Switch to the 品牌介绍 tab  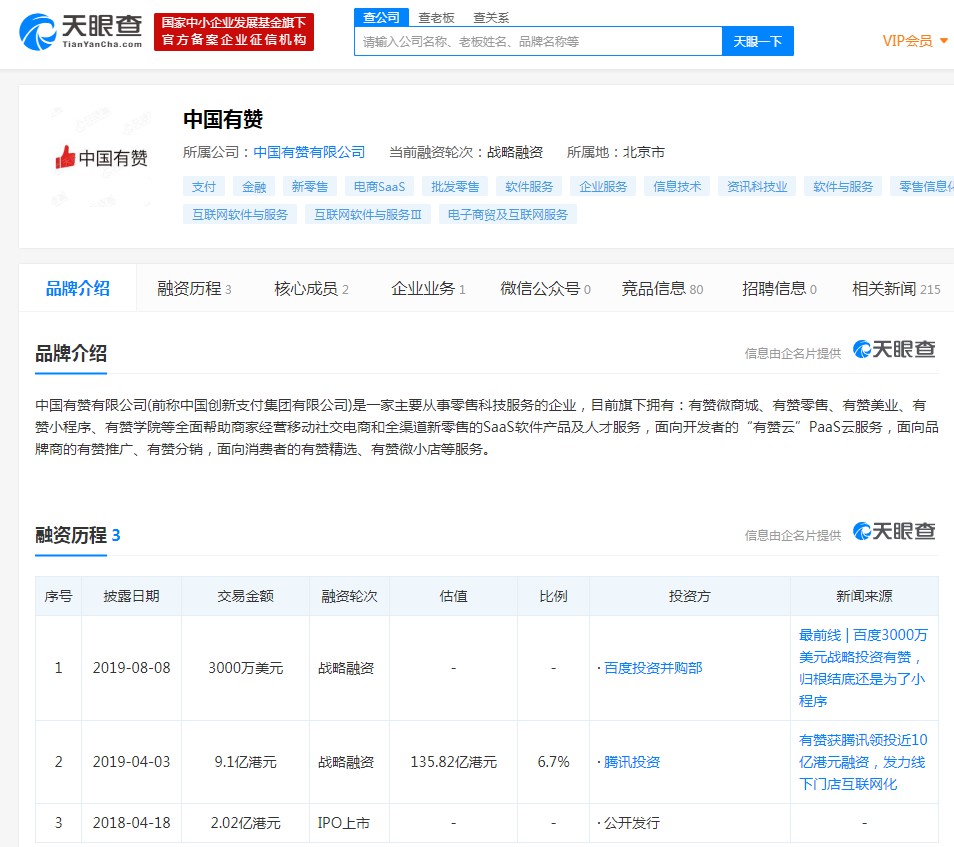78,288
